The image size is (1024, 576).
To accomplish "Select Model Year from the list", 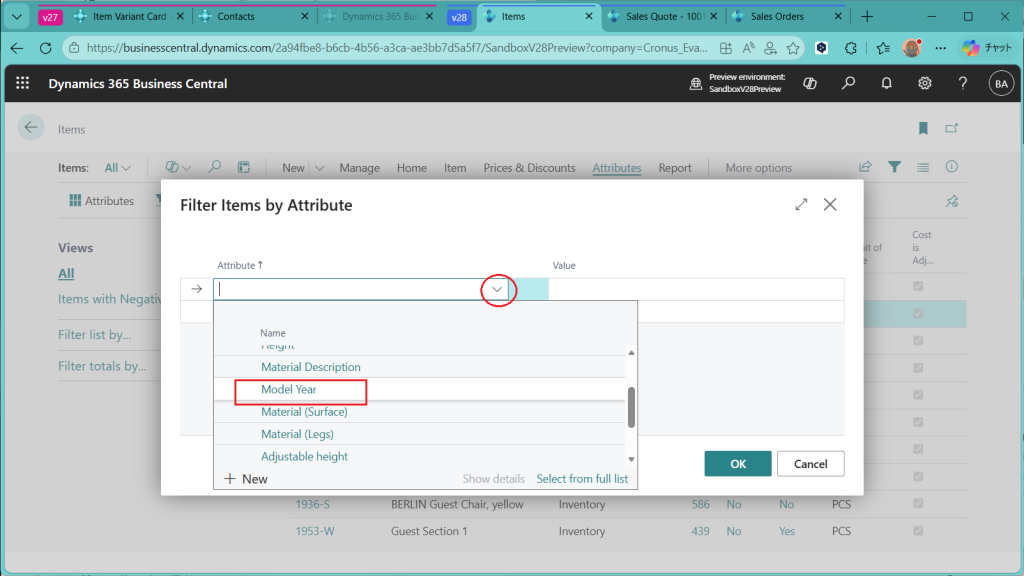I will [x=289, y=390].
